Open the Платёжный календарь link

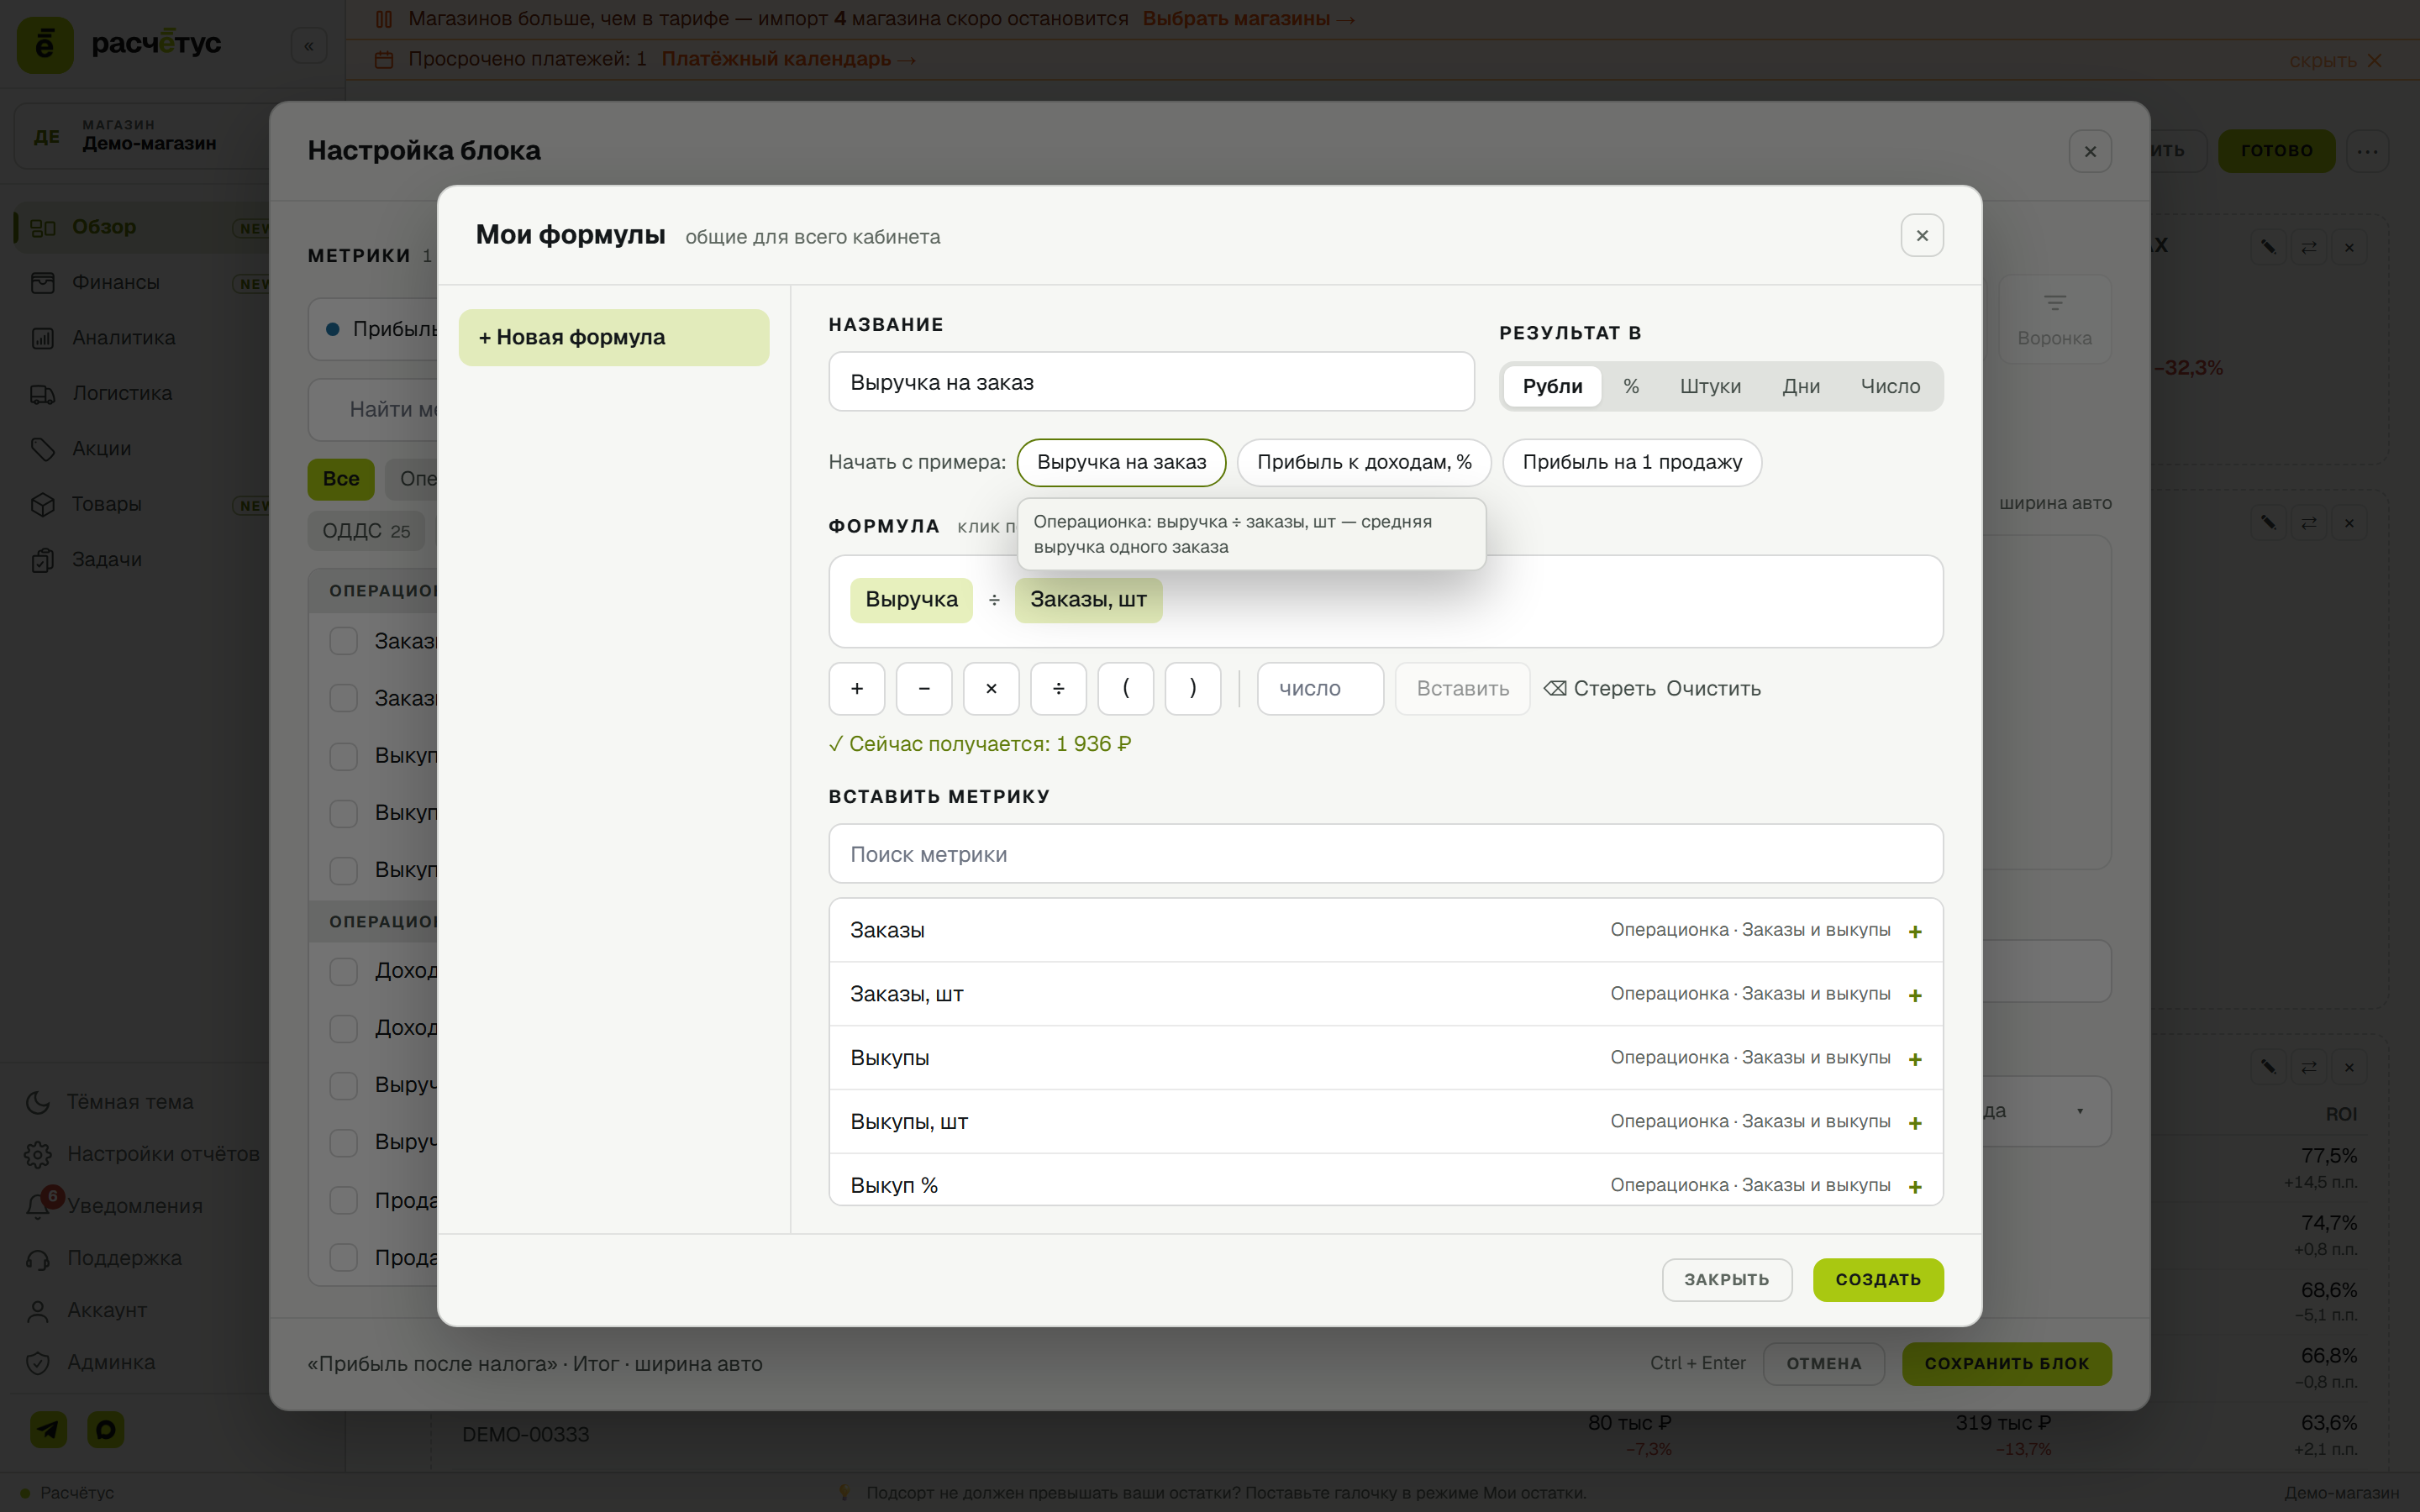pos(789,59)
